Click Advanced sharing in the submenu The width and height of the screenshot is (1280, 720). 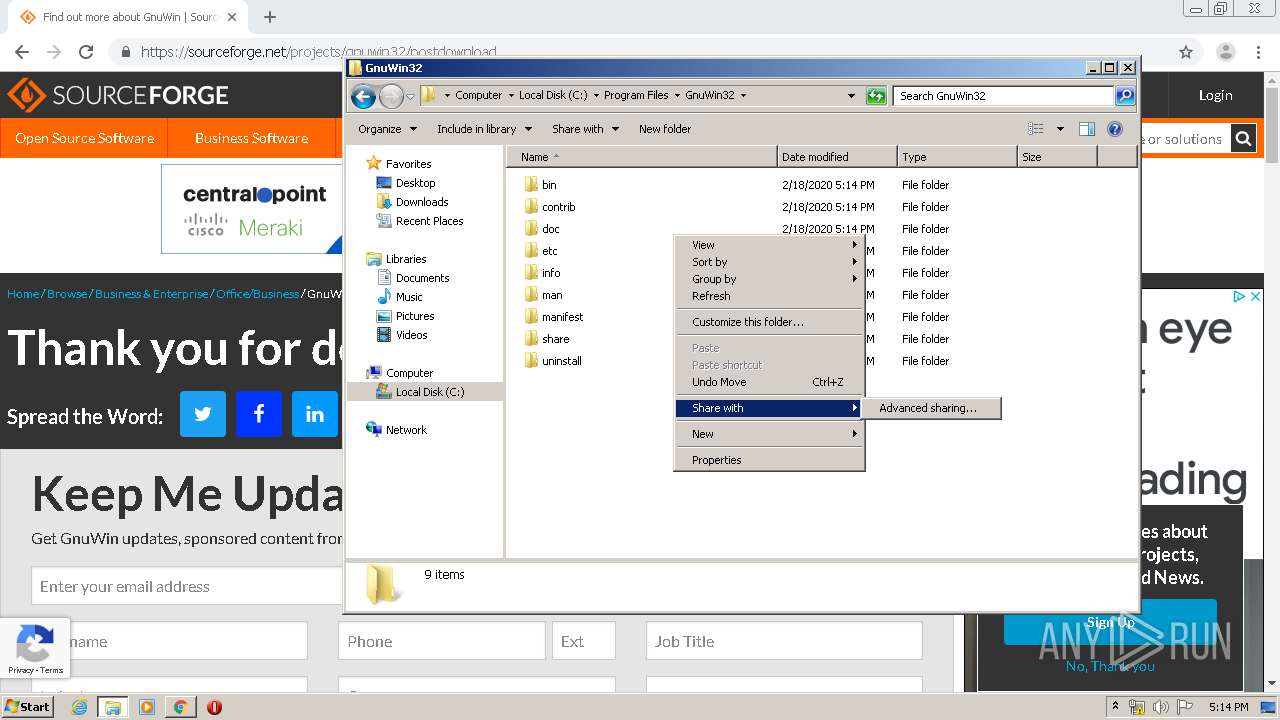pos(931,408)
